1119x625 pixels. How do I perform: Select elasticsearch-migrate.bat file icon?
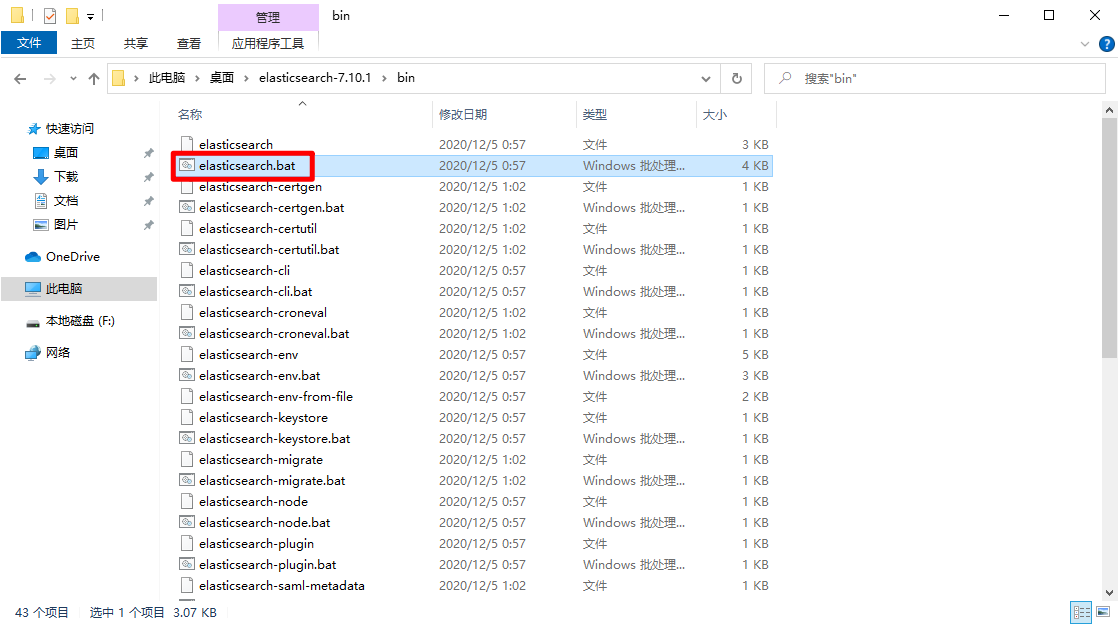coord(187,480)
